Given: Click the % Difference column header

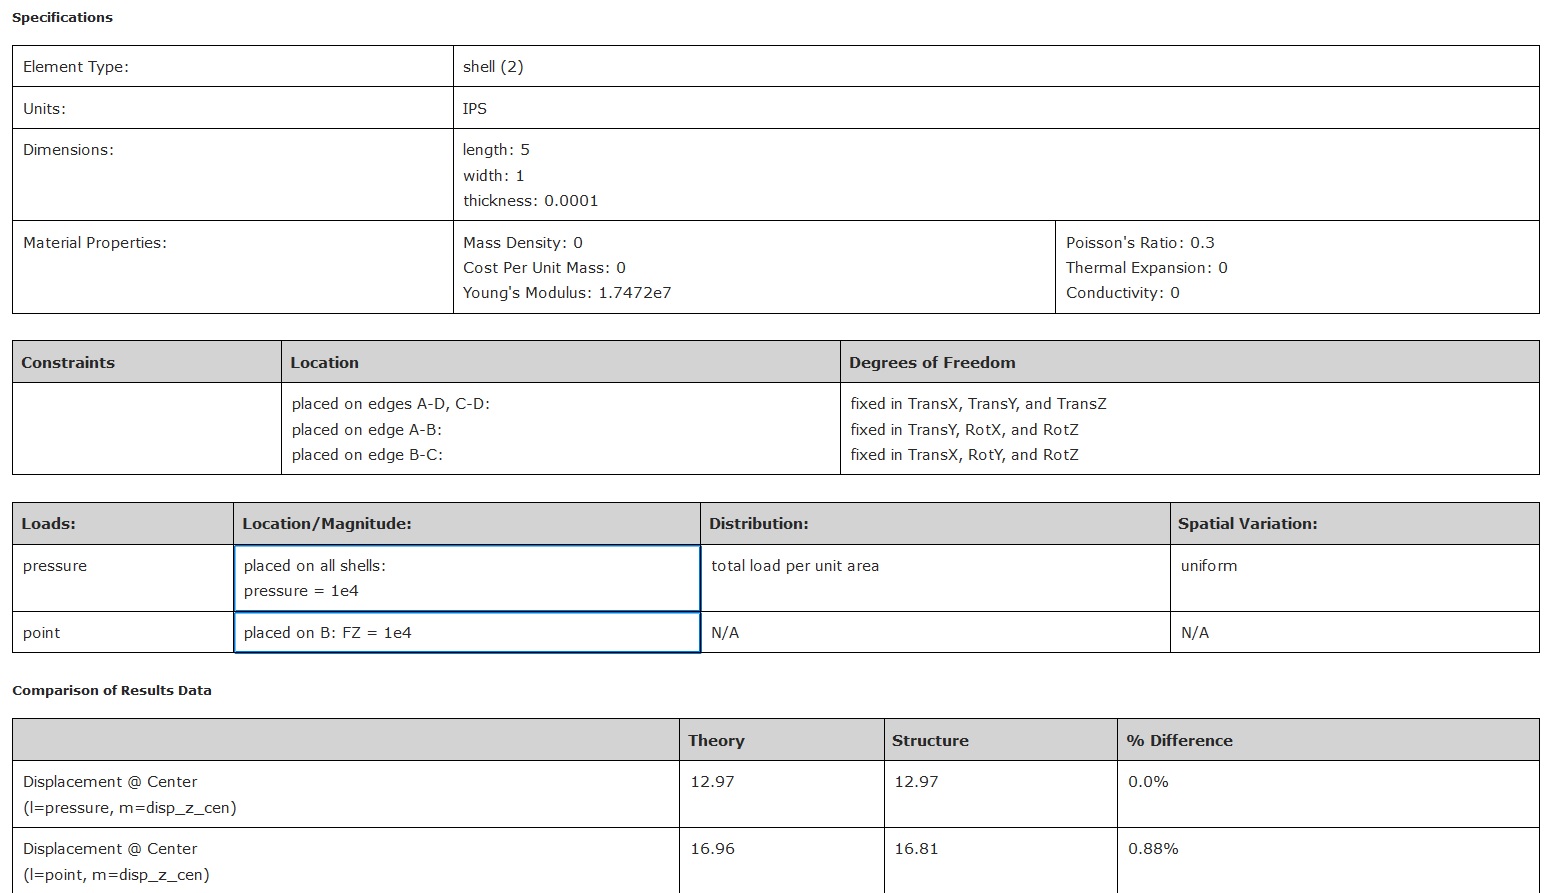Looking at the screenshot, I should (x=1179, y=741).
